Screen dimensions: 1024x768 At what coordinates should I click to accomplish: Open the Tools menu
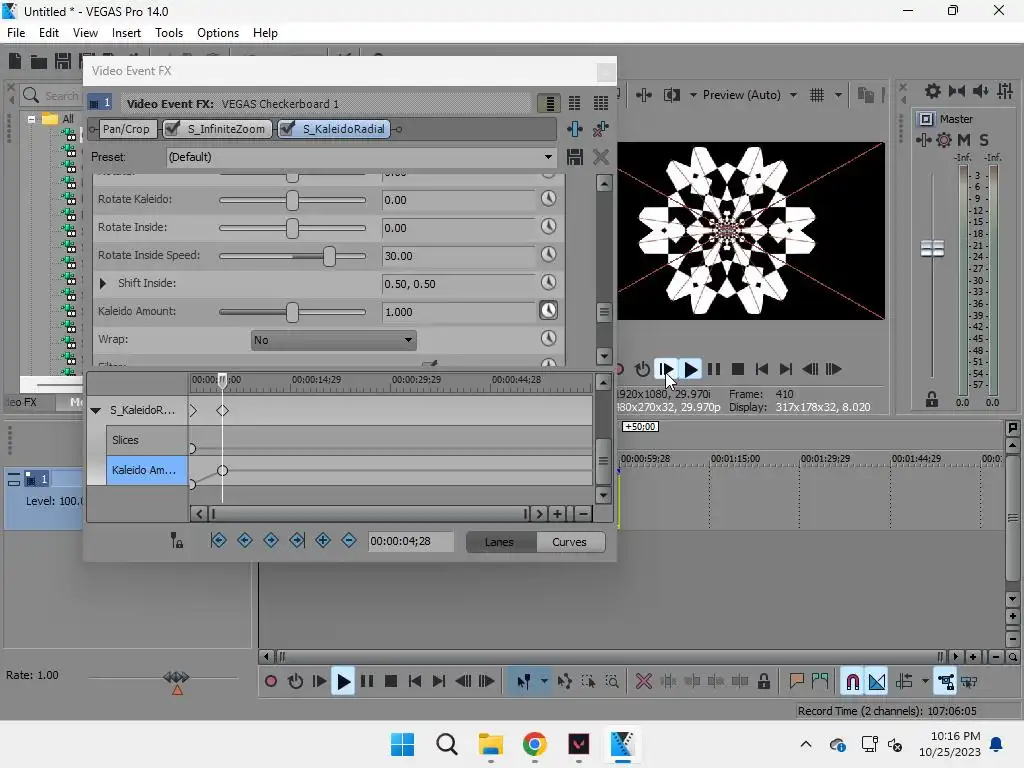point(168,33)
